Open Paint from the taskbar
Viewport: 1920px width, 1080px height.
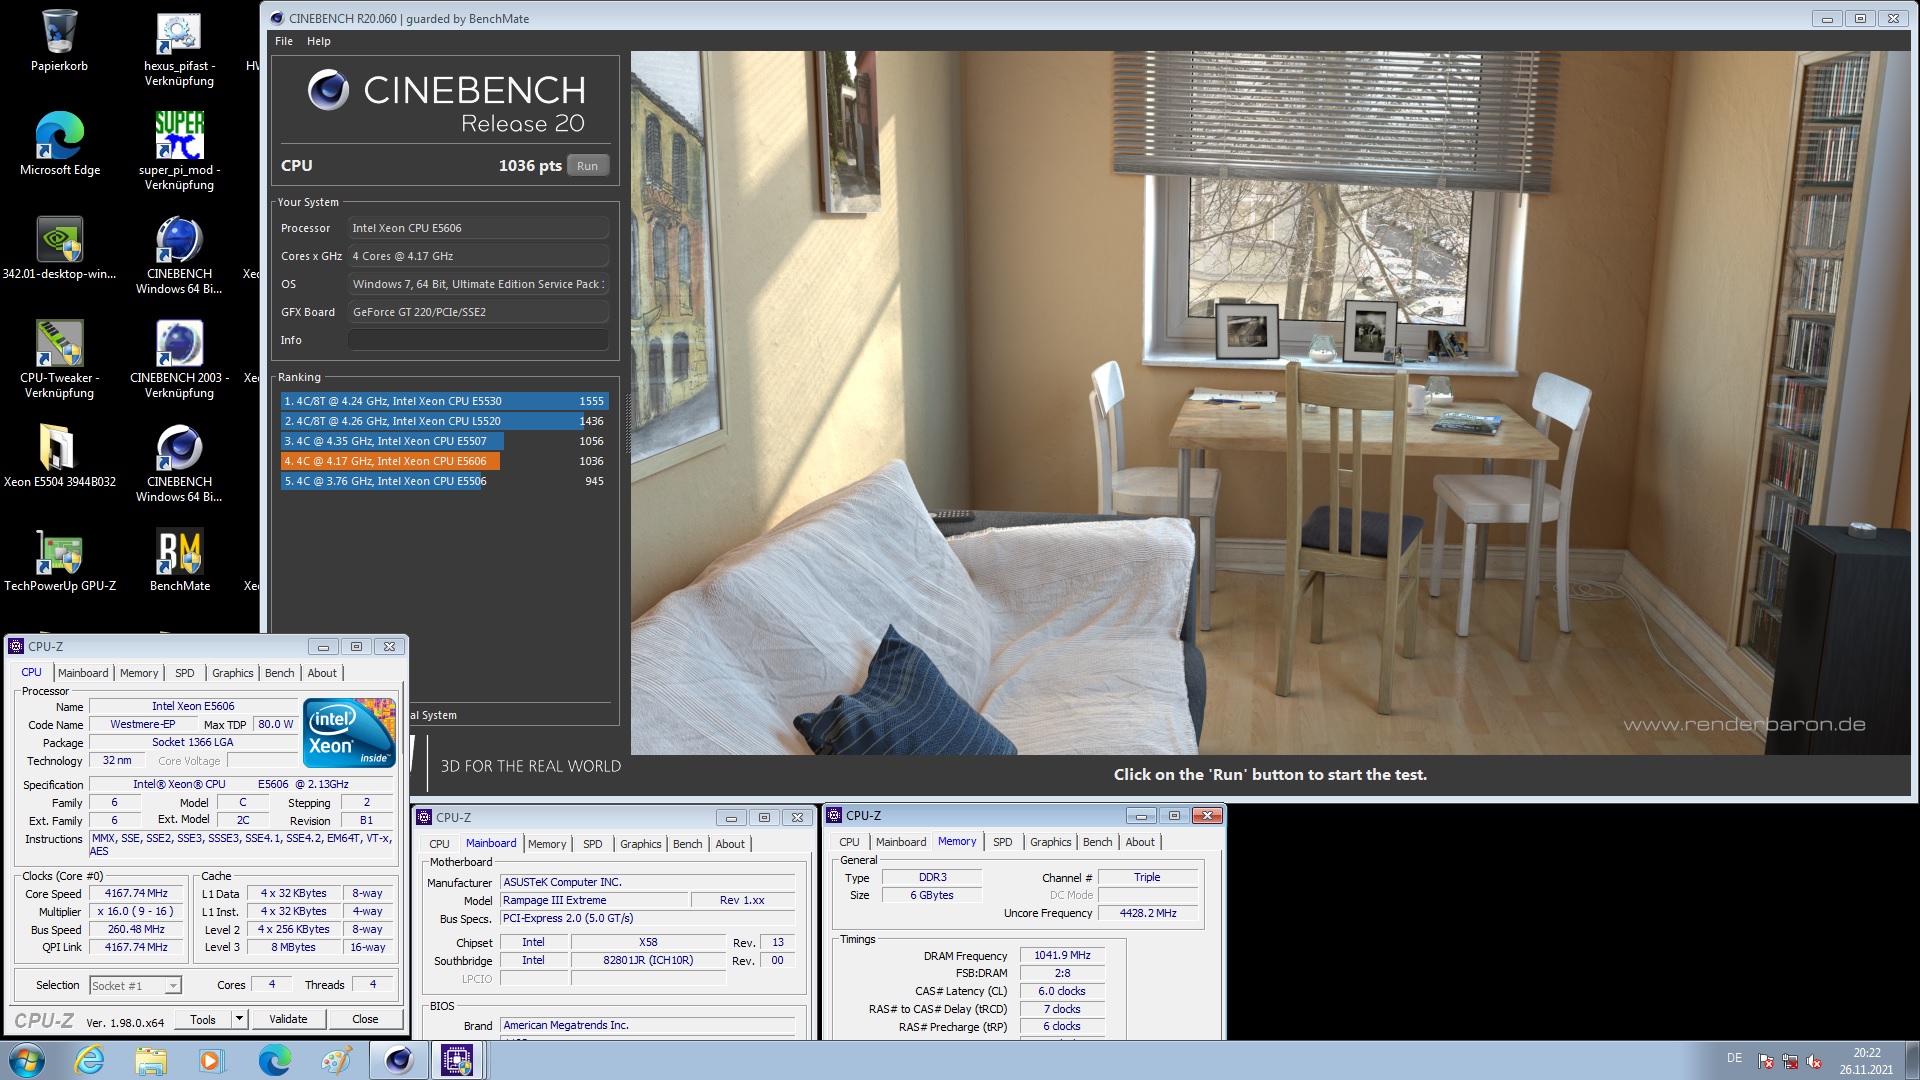click(x=336, y=1060)
